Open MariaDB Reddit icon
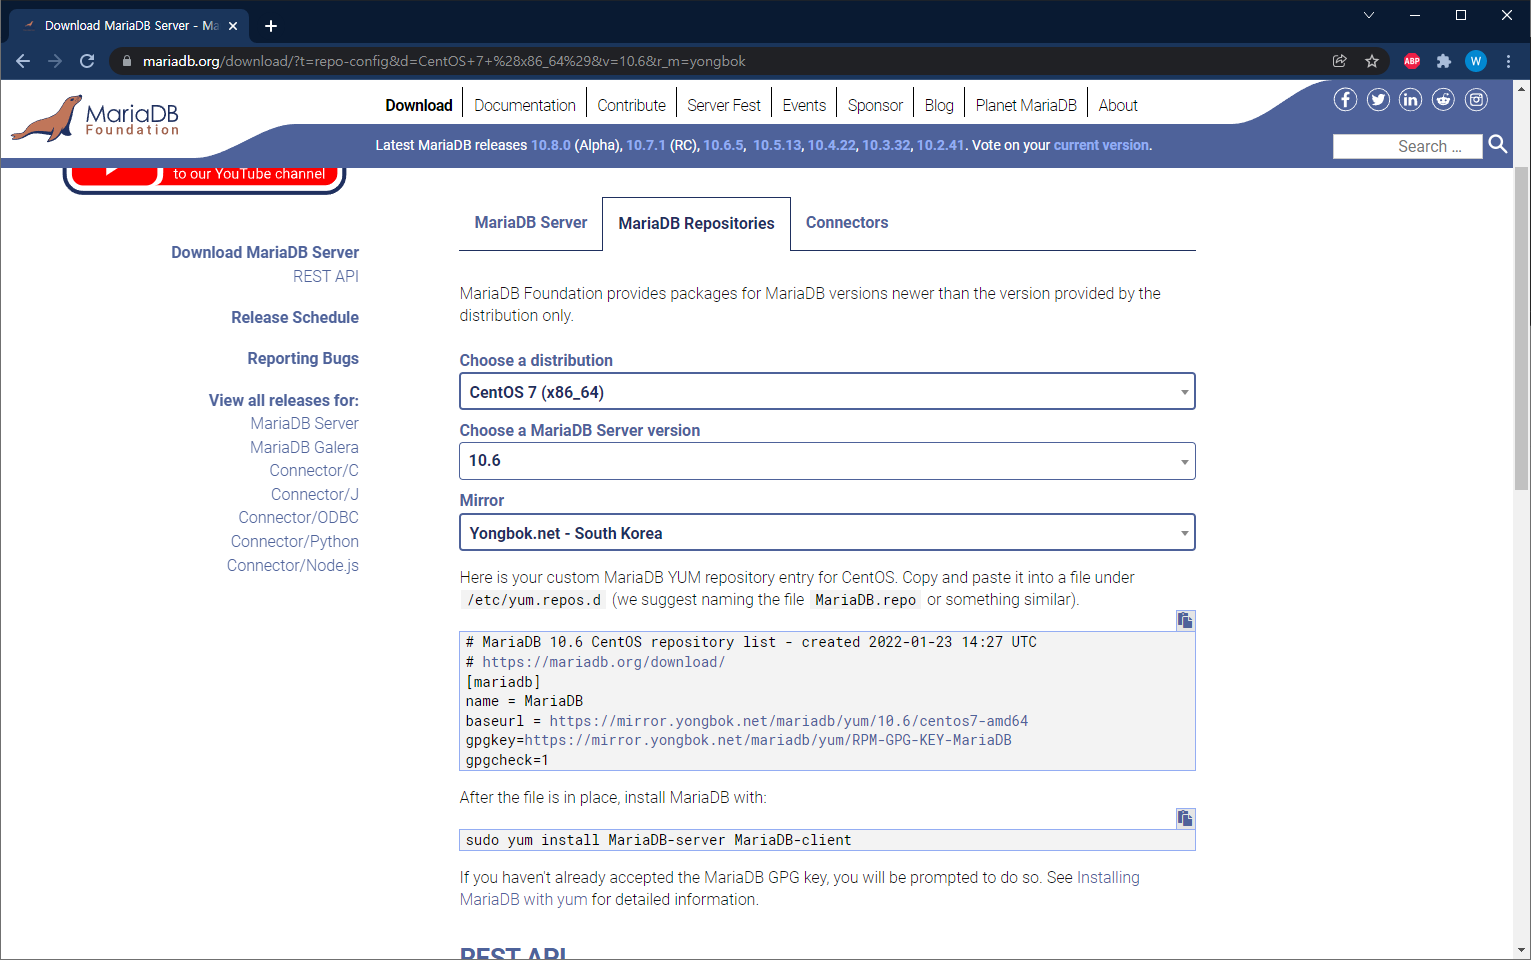Image resolution: width=1531 pixels, height=960 pixels. [x=1443, y=99]
